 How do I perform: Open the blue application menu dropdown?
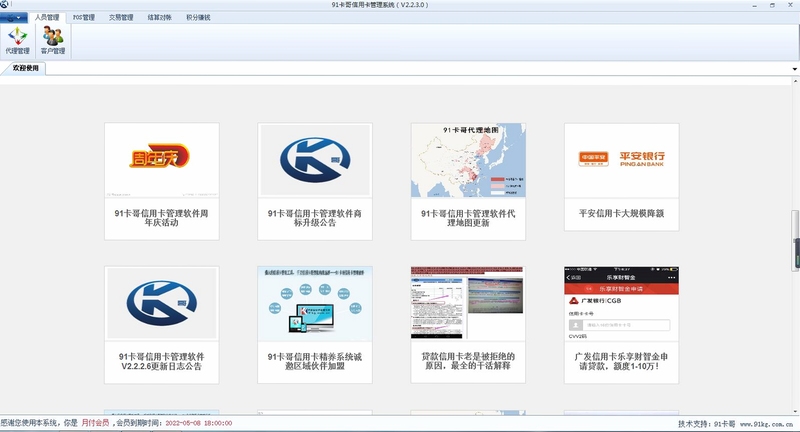pyautogui.click(x=14, y=18)
